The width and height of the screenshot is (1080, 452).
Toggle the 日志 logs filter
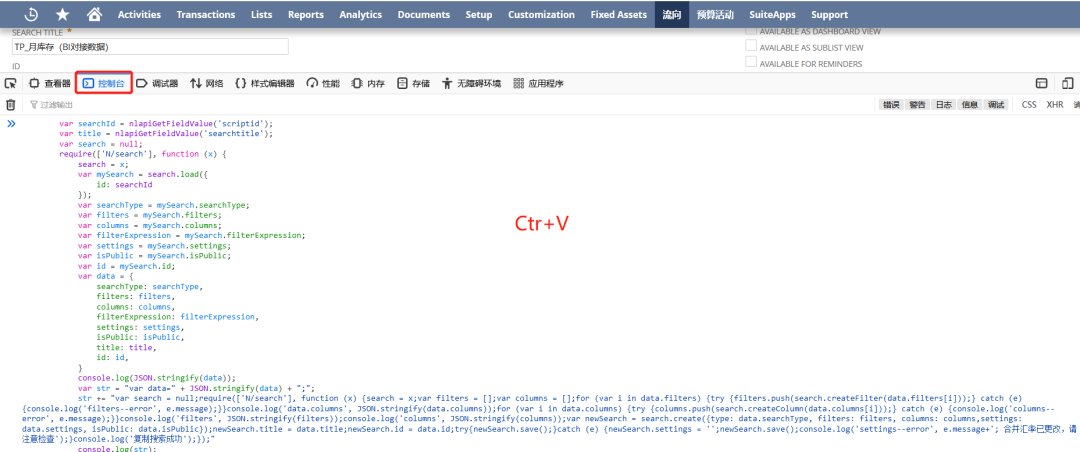[944, 105]
